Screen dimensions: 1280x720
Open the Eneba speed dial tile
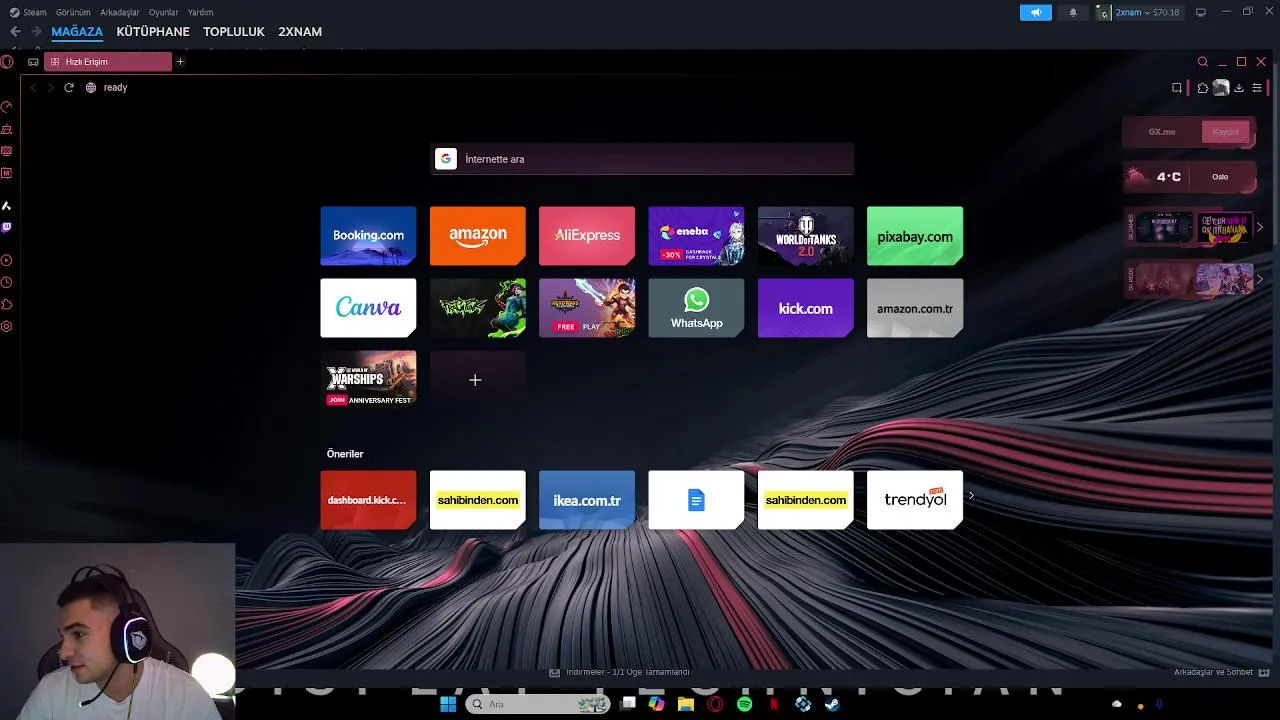point(696,236)
